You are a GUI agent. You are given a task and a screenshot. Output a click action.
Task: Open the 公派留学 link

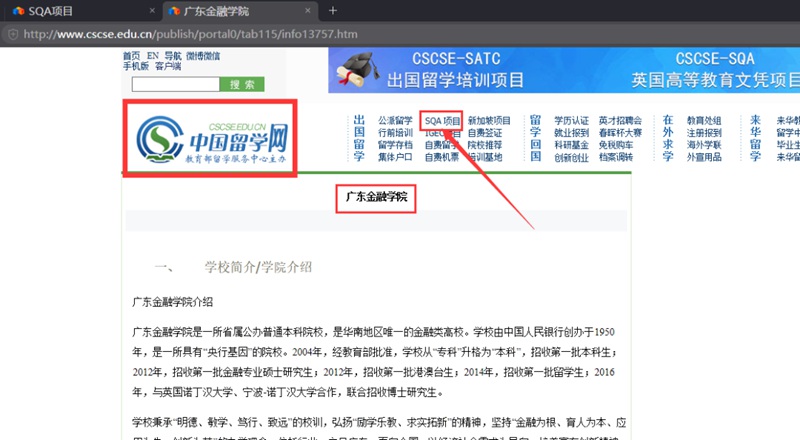(x=395, y=120)
